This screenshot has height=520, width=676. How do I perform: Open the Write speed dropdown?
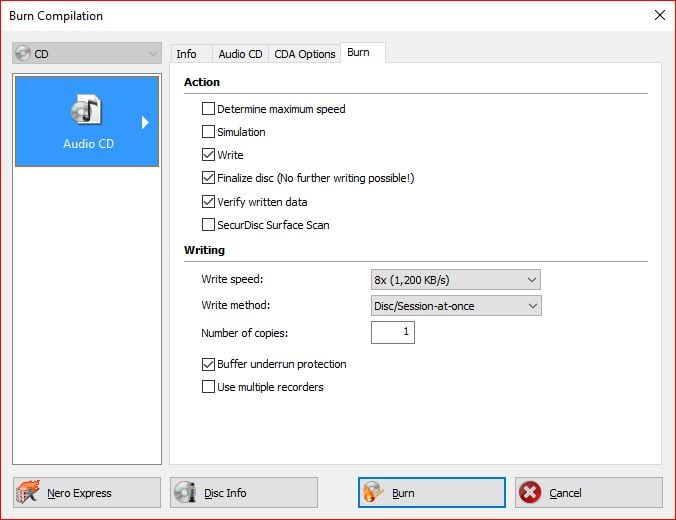tap(455, 280)
